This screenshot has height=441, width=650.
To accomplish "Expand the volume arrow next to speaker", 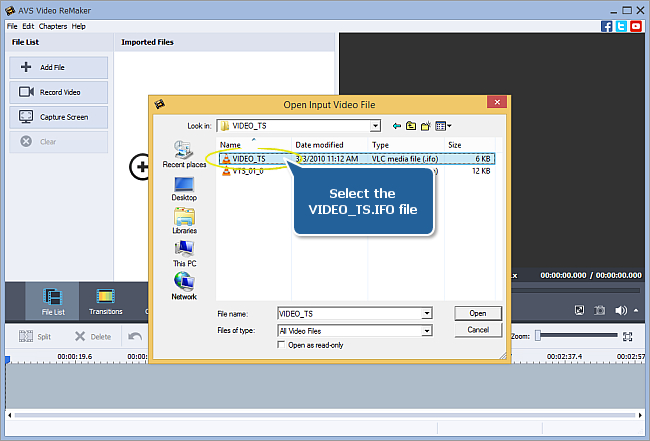I will point(636,310).
